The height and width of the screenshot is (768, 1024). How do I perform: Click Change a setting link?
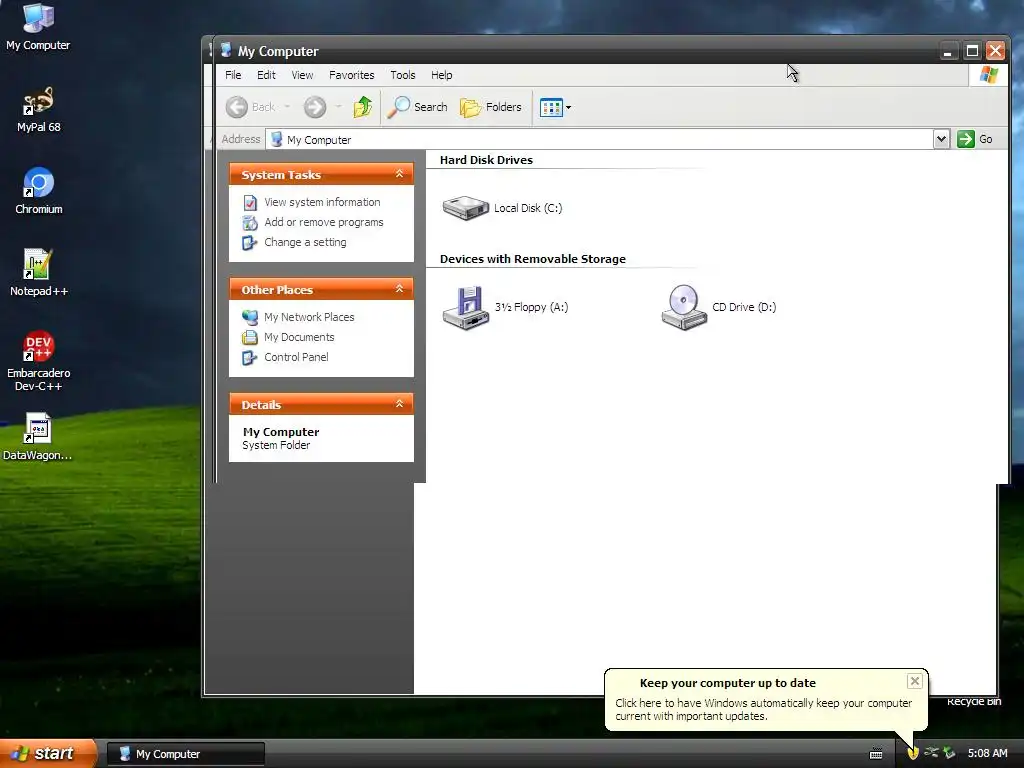point(305,242)
